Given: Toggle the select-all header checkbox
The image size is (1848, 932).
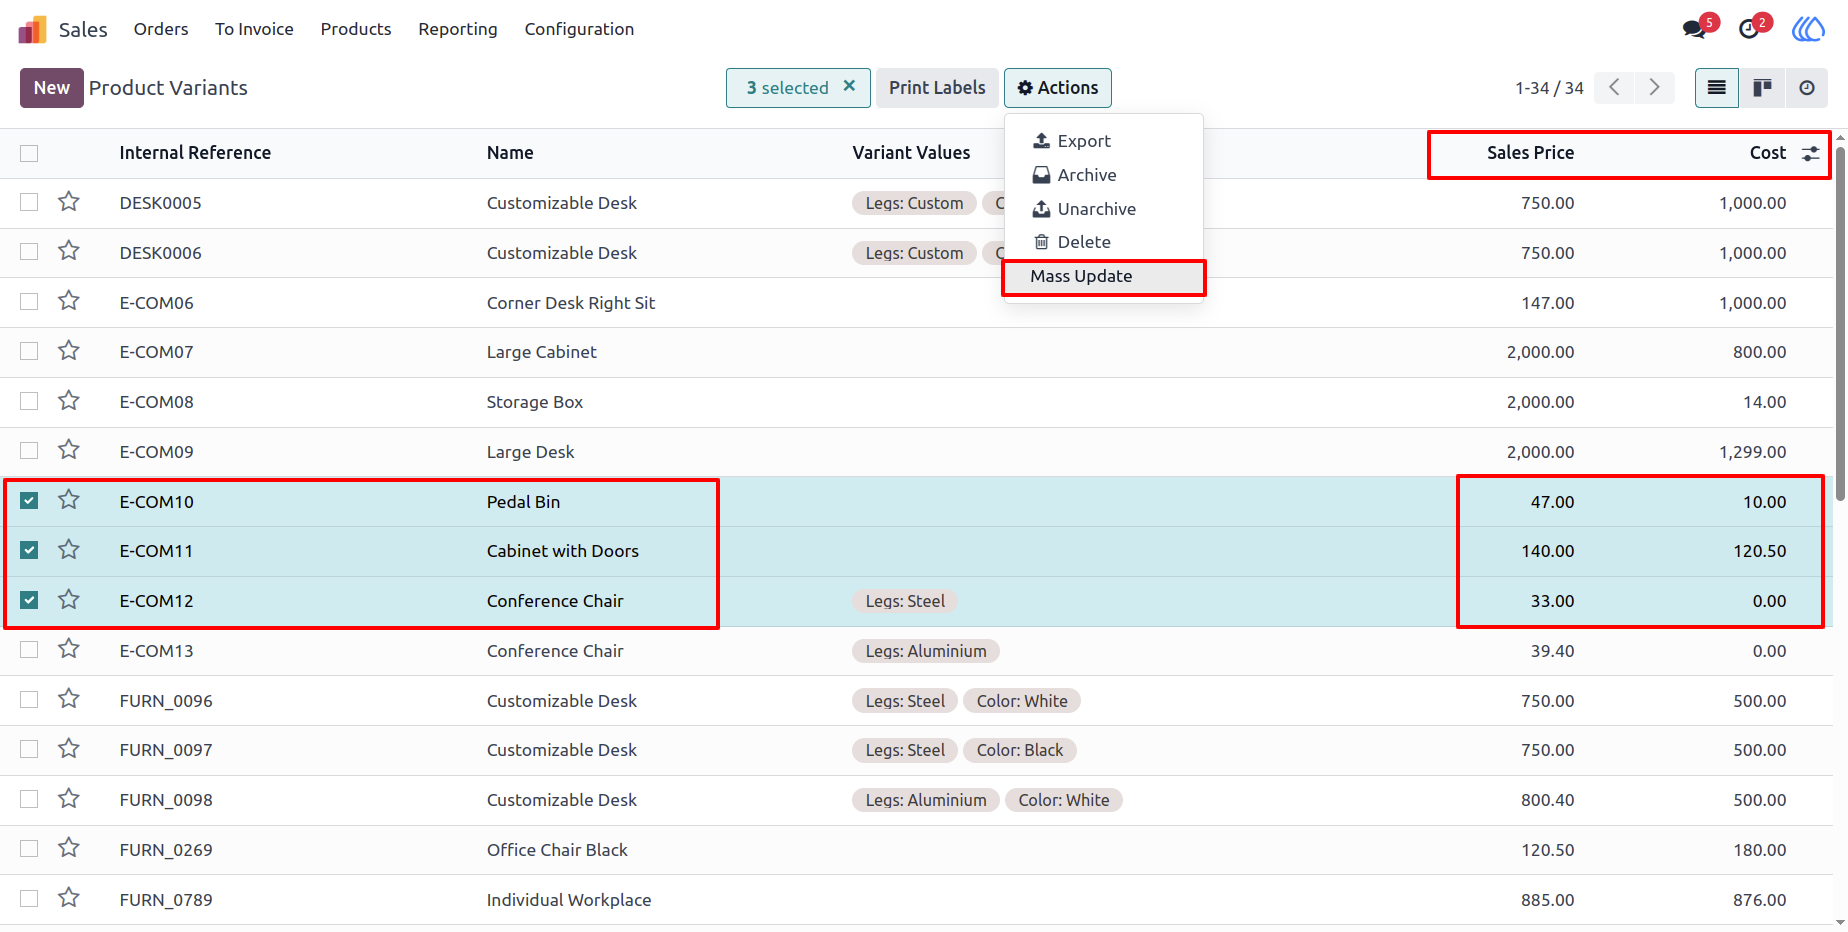Looking at the screenshot, I should pyautogui.click(x=29, y=153).
